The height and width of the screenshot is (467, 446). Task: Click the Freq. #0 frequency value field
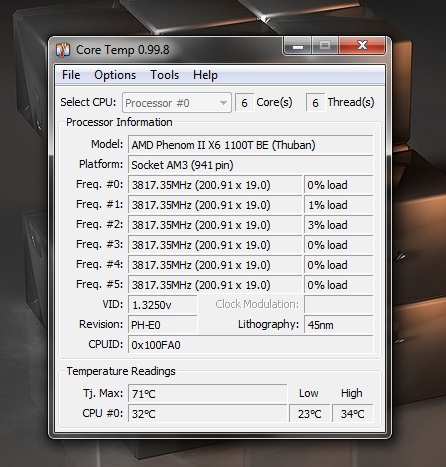[215, 185]
